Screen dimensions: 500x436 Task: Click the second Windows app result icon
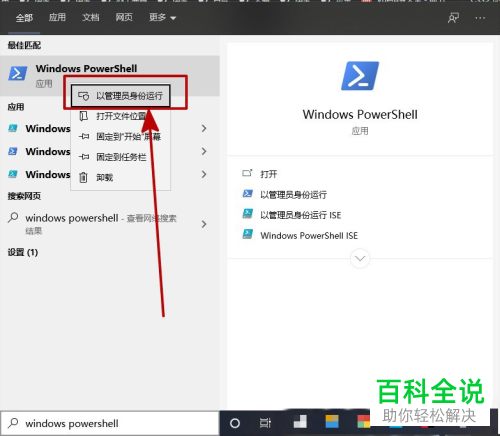coord(13,151)
